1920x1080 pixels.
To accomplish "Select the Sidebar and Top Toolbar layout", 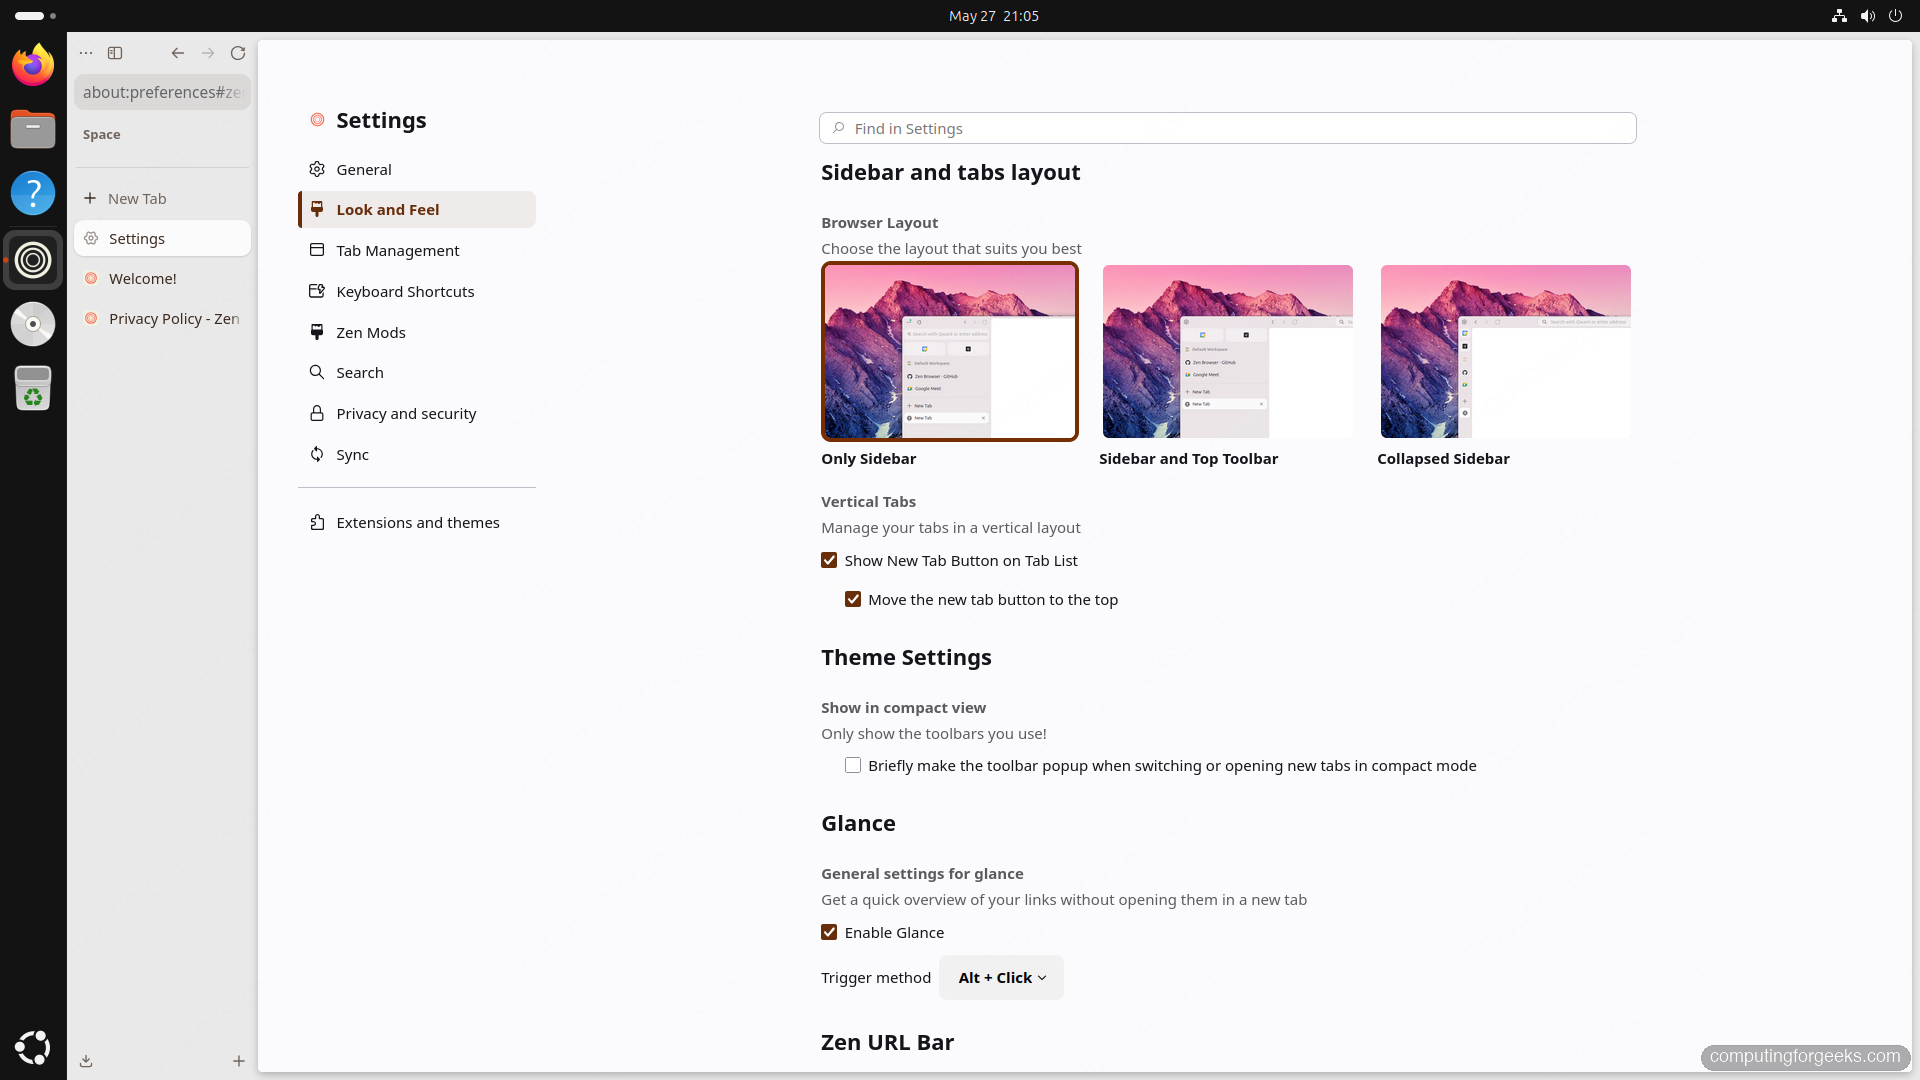I will coord(1227,352).
